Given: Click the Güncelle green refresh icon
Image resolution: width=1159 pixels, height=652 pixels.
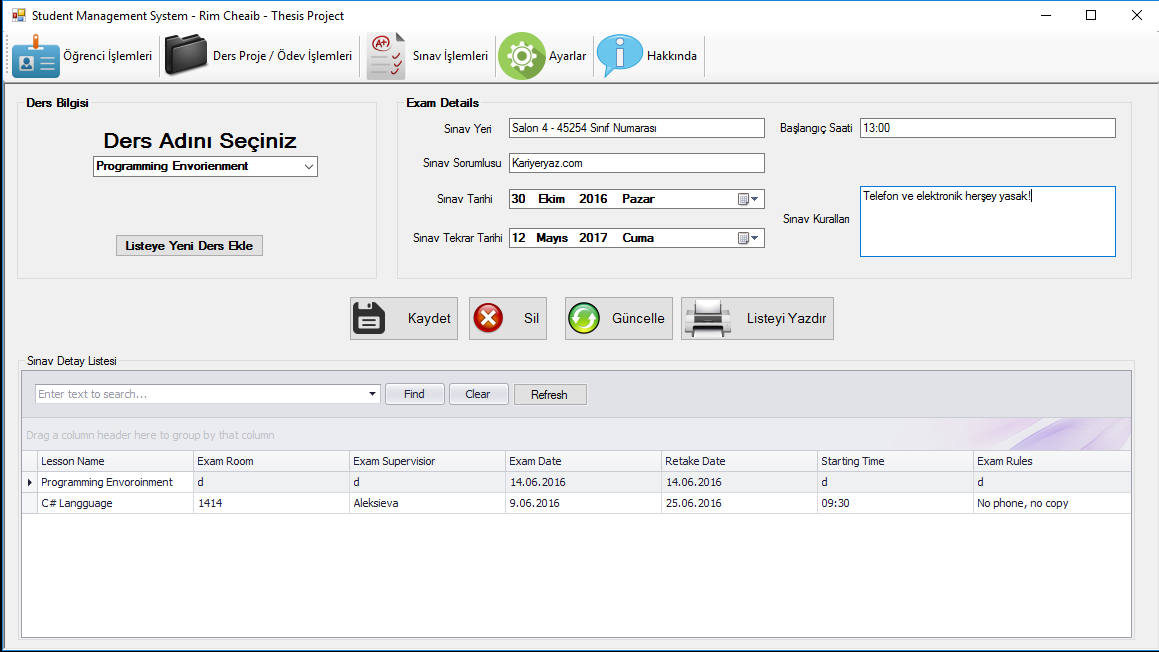Looking at the screenshot, I should tap(584, 319).
